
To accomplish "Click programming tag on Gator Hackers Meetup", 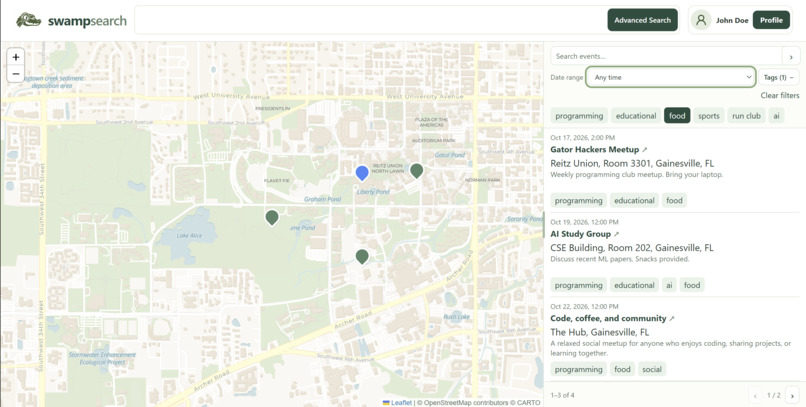I will tap(578, 200).
